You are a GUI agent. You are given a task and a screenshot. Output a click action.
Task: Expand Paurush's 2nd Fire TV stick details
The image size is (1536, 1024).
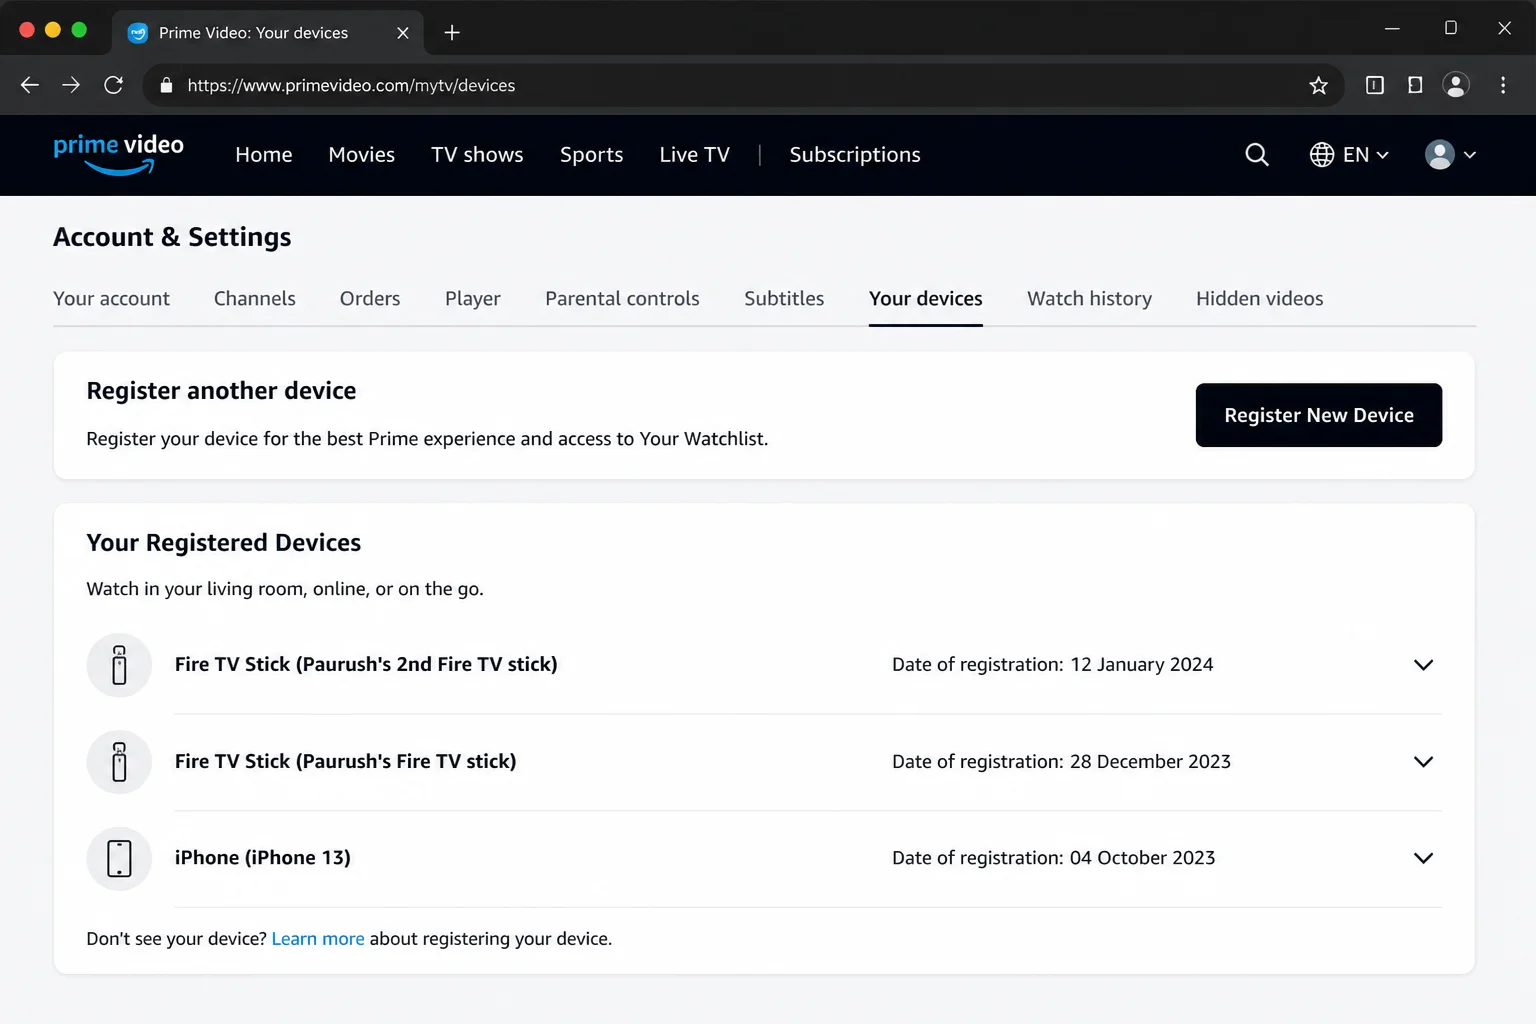(1423, 665)
